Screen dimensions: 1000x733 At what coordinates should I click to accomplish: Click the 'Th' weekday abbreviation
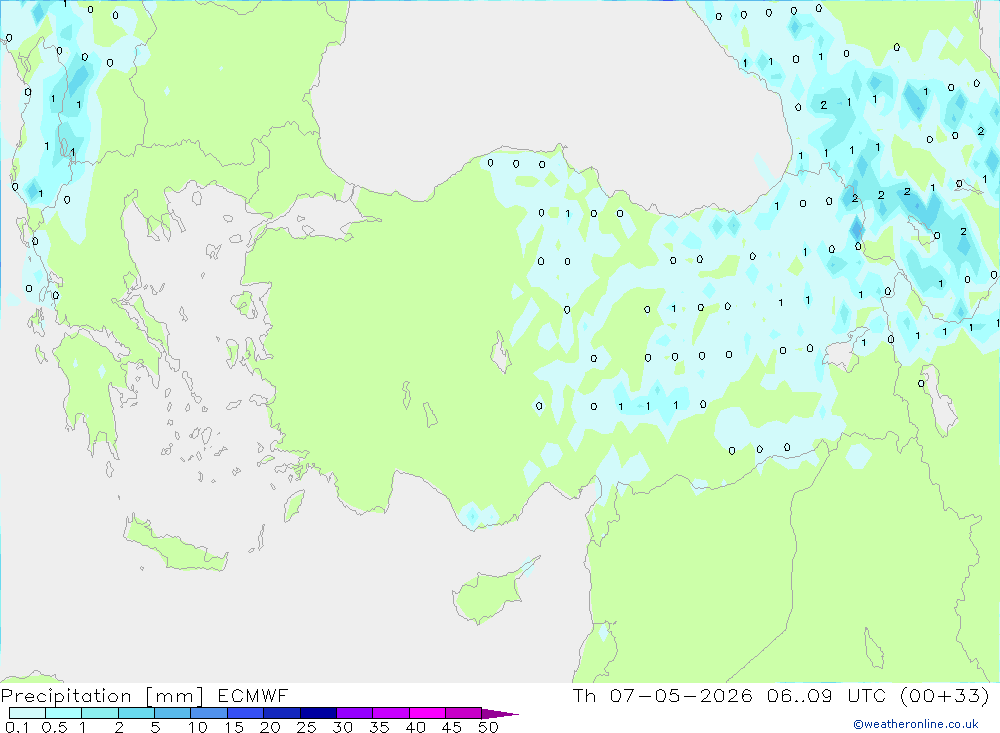pos(584,695)
